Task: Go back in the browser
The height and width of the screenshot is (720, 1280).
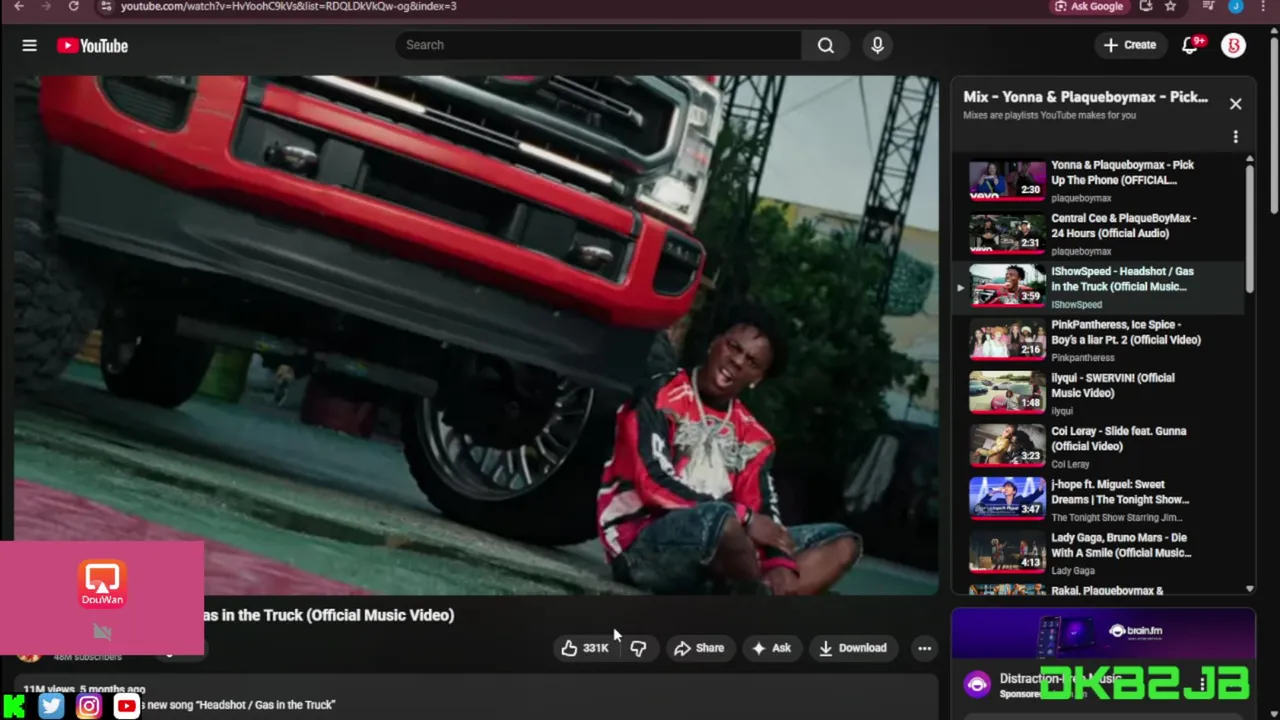Action: pyautogui.click(x=18, y=6)
